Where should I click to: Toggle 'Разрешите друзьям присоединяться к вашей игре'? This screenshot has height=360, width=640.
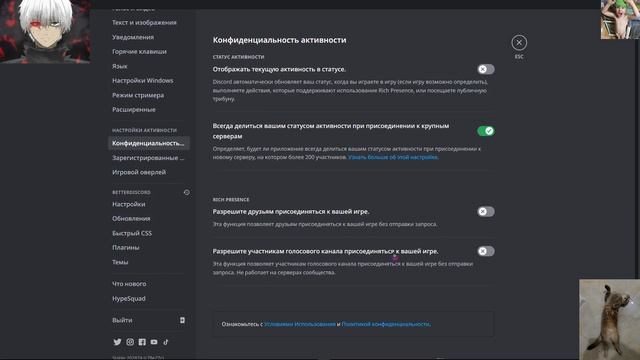click(x=486, y=211)
